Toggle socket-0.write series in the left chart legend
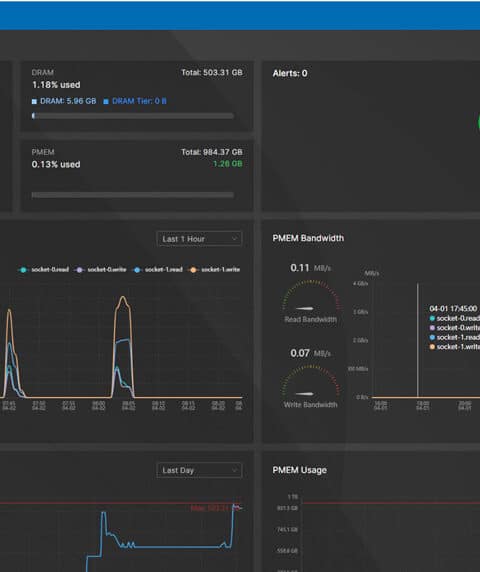The height and width of the screenshot is (572, 480). [x=100, y=270]
